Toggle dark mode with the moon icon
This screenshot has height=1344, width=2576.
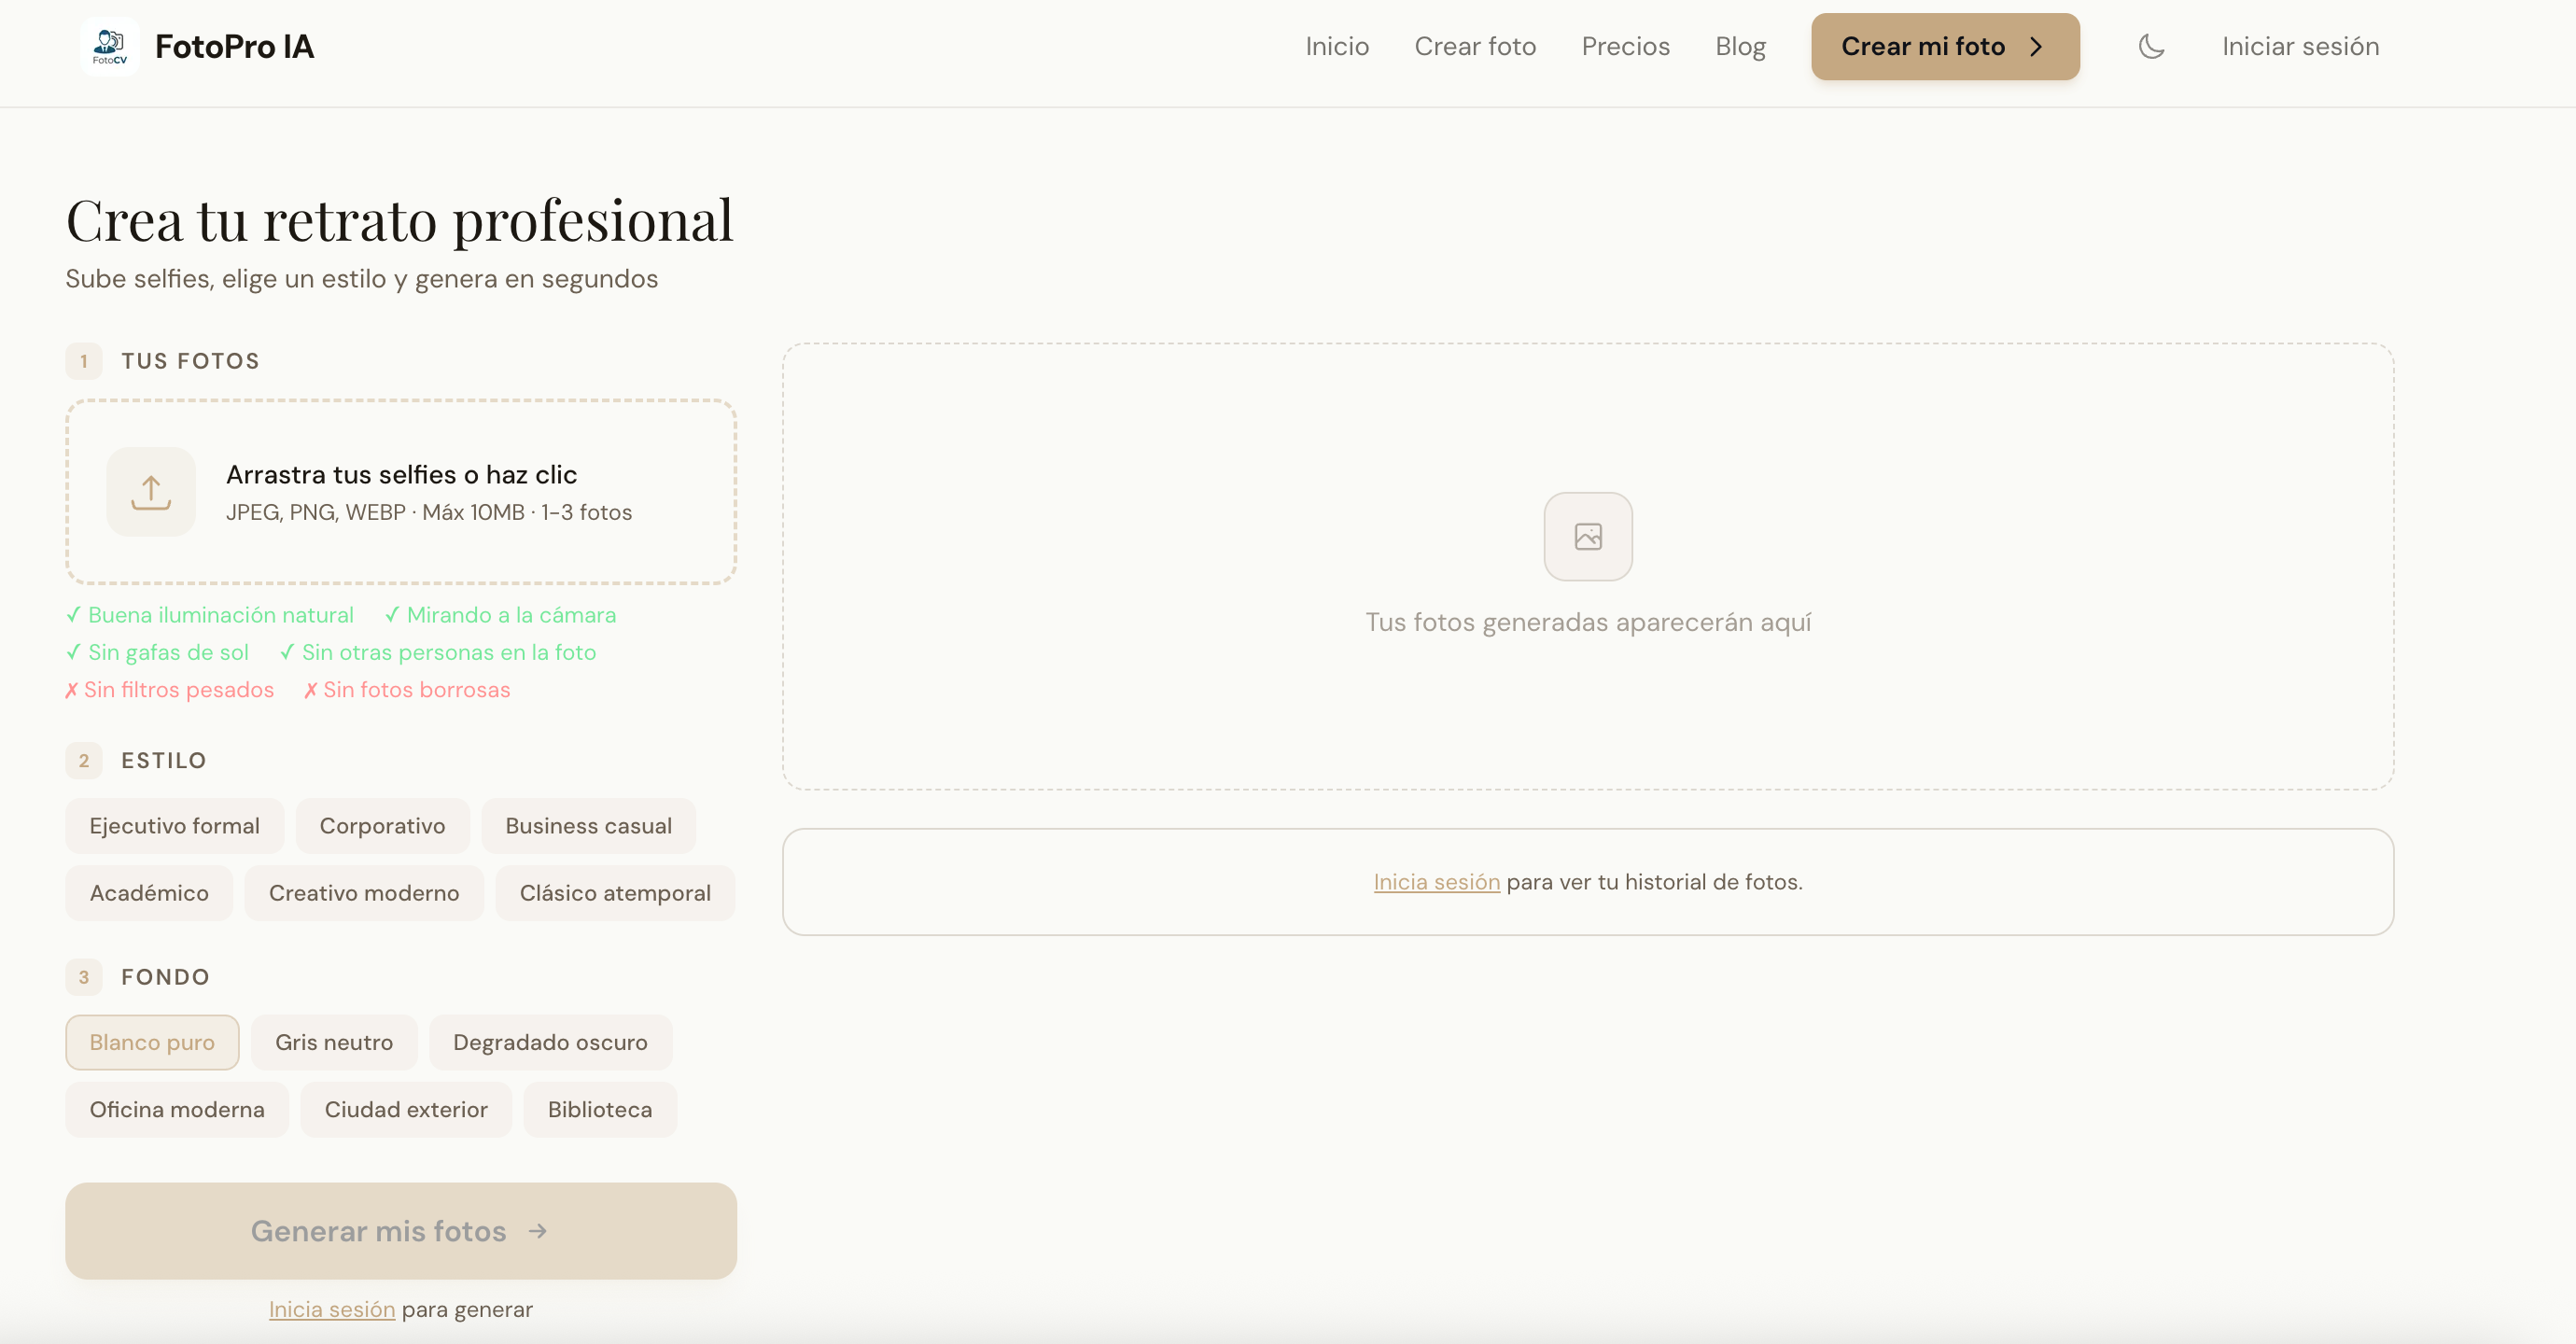point(2151,46)
